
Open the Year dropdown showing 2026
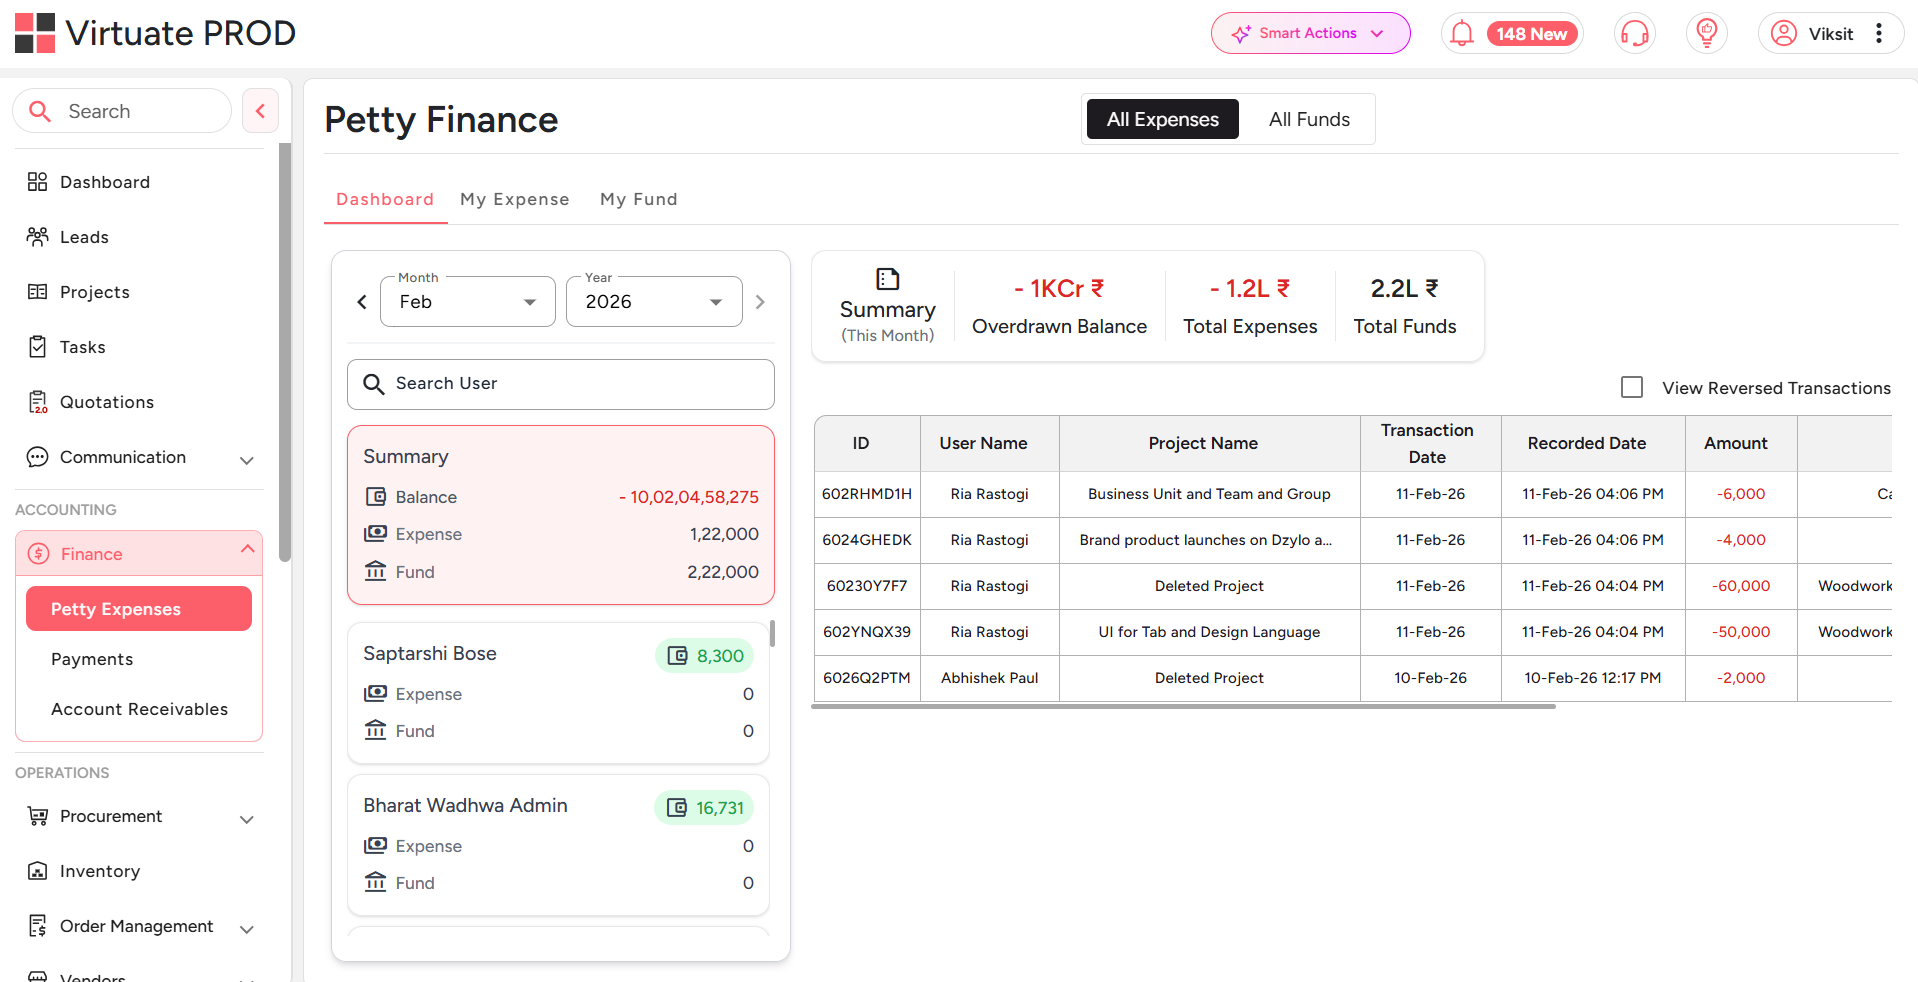[653, 301]
